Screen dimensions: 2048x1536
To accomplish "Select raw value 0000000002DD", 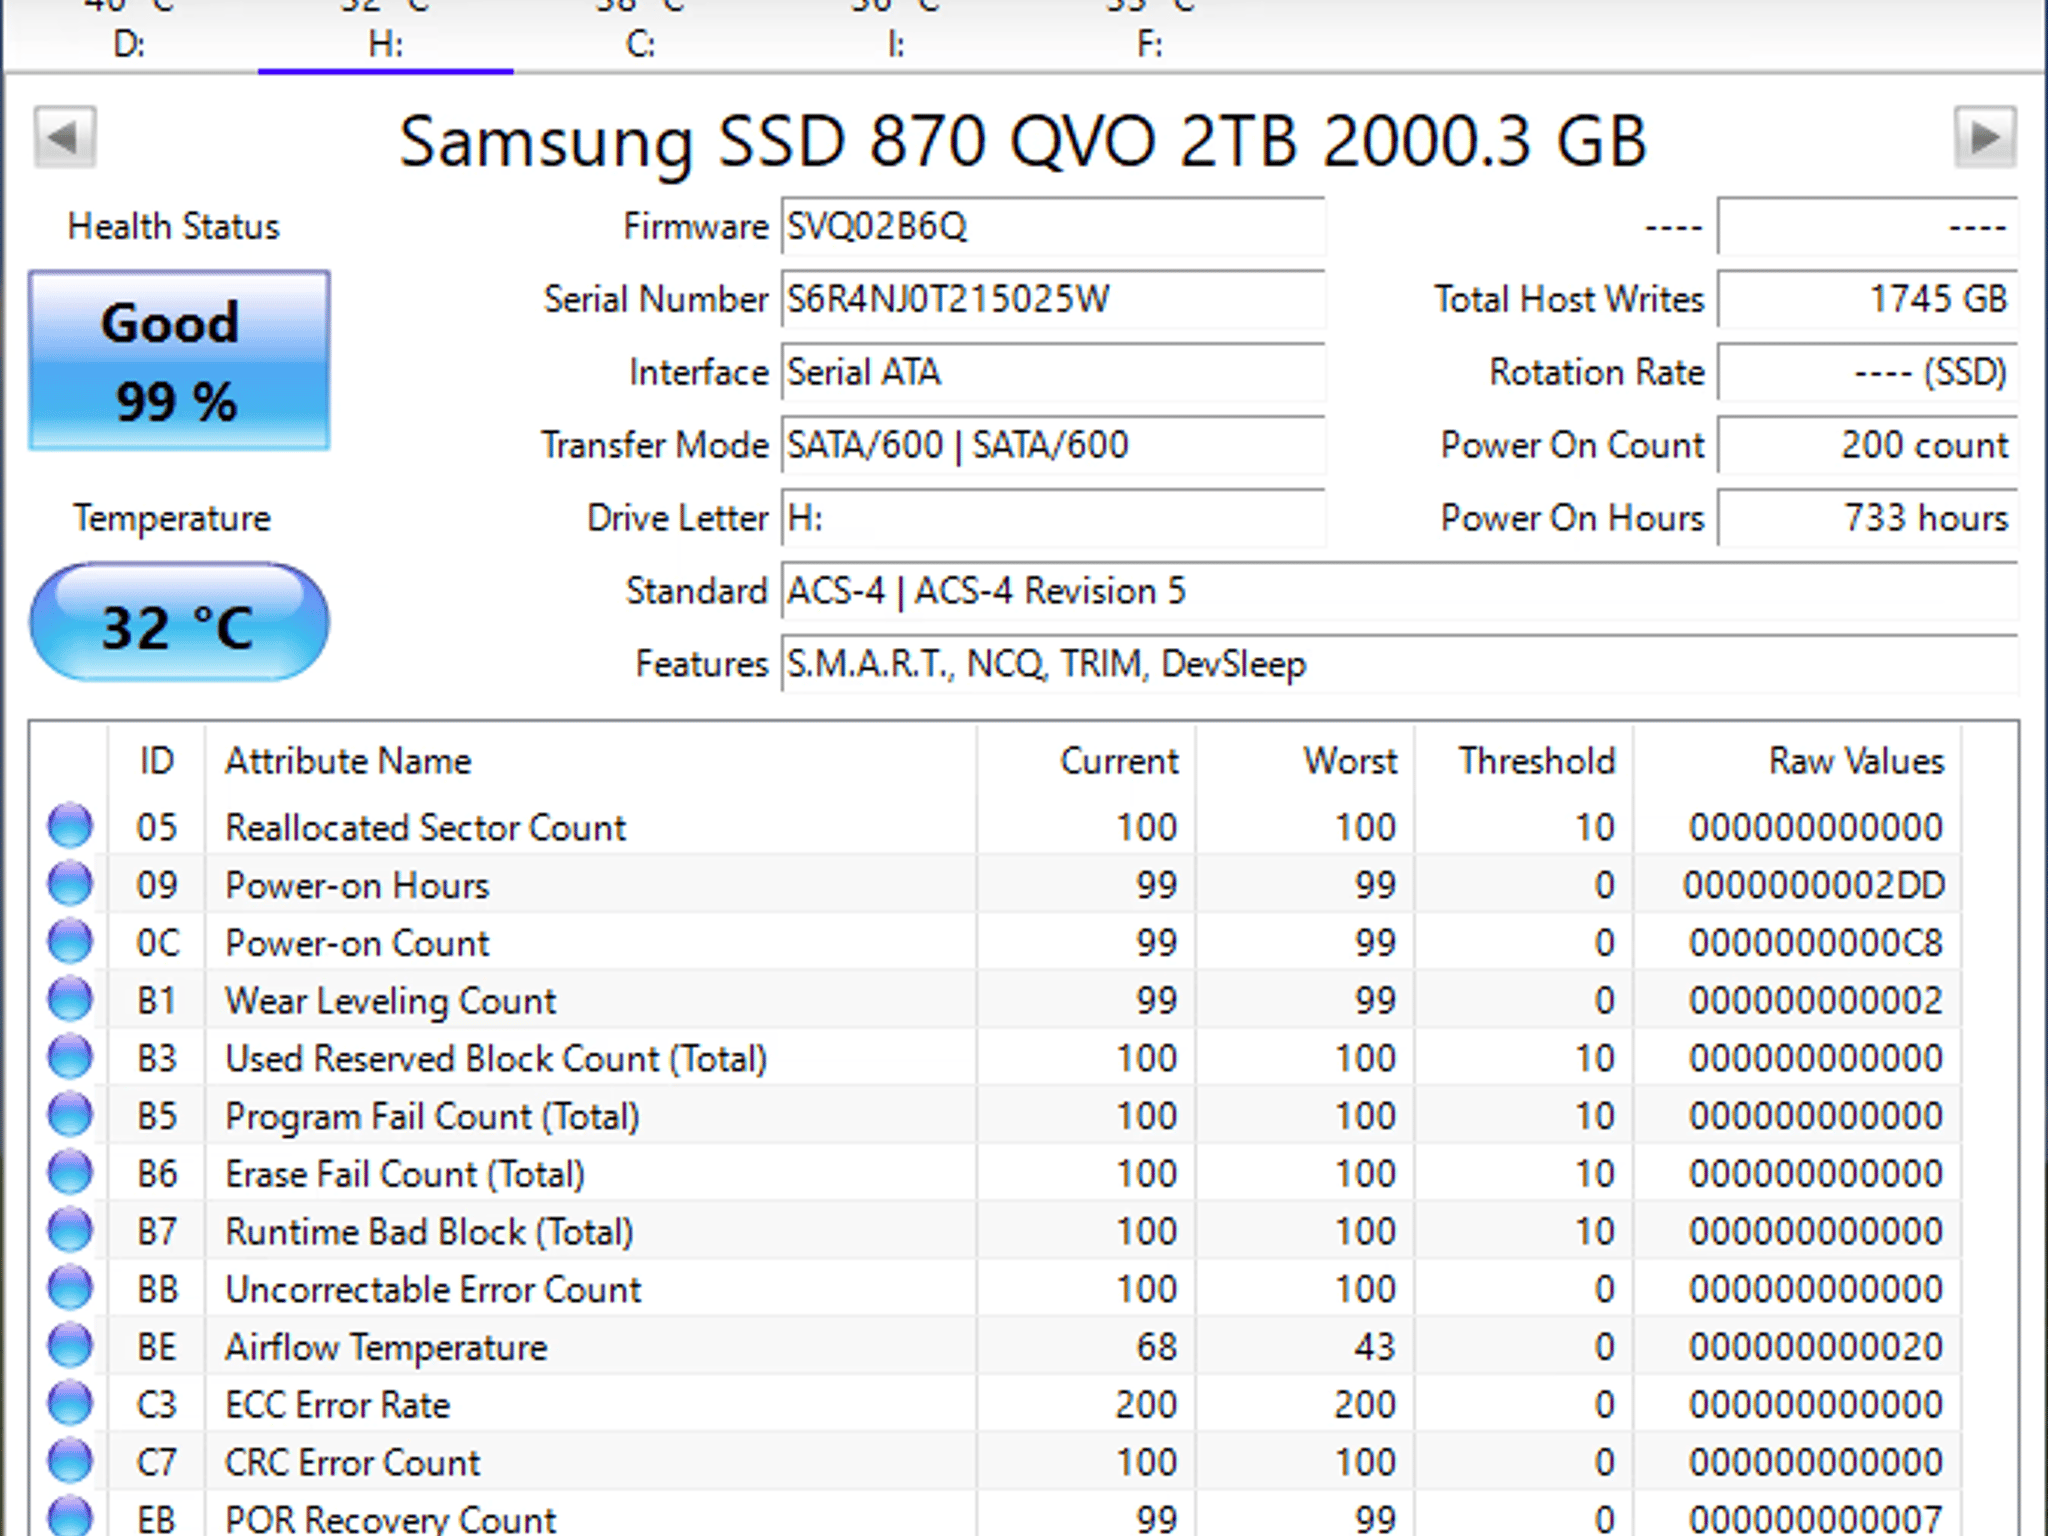I will coord(1814,885).
